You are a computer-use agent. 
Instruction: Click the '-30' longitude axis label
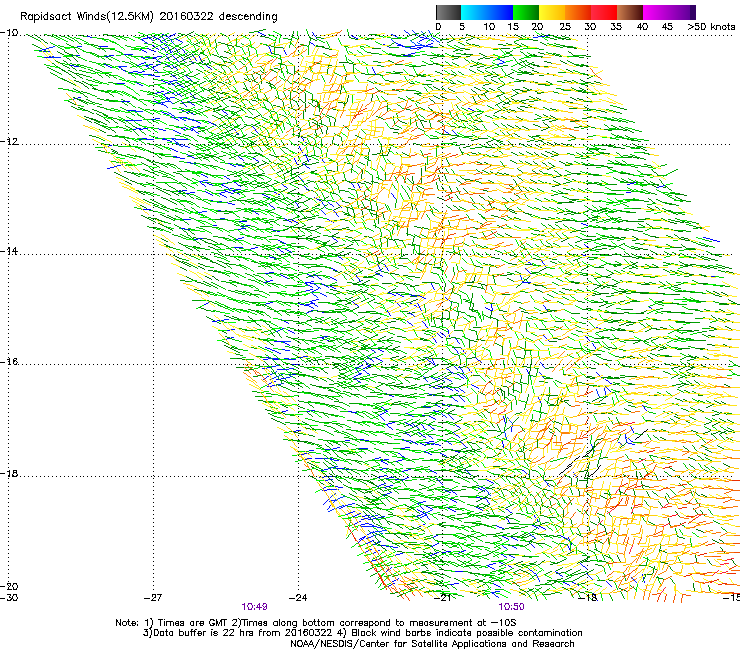tap(9, 598)
